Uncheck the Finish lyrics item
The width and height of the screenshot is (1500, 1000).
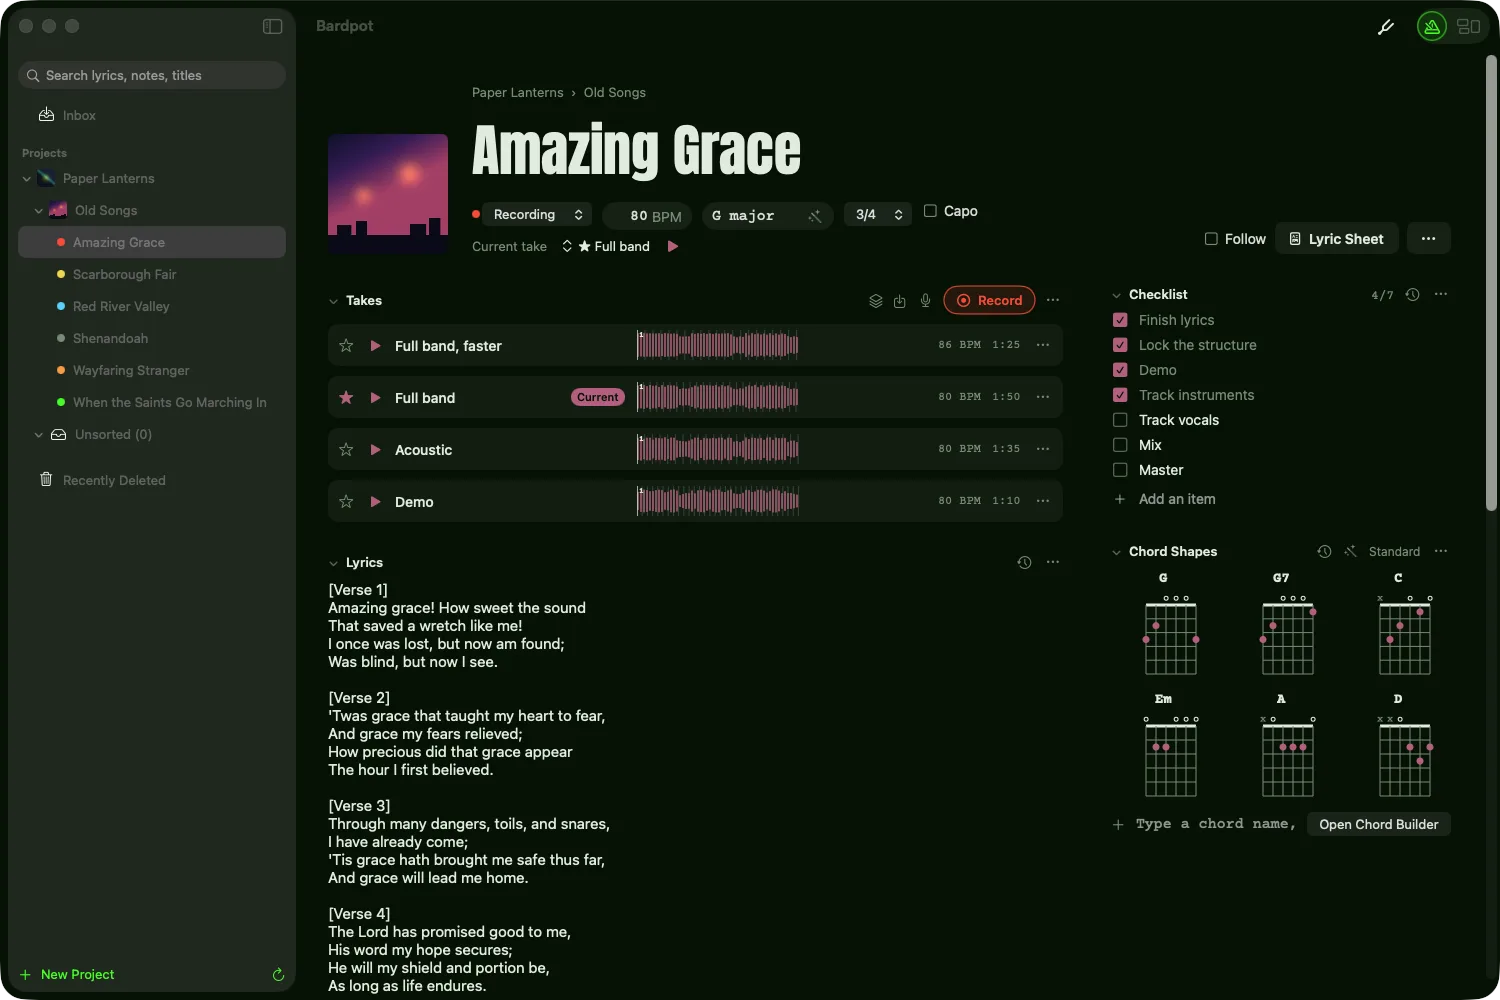pyautogui.click(x=1120, y=320)
